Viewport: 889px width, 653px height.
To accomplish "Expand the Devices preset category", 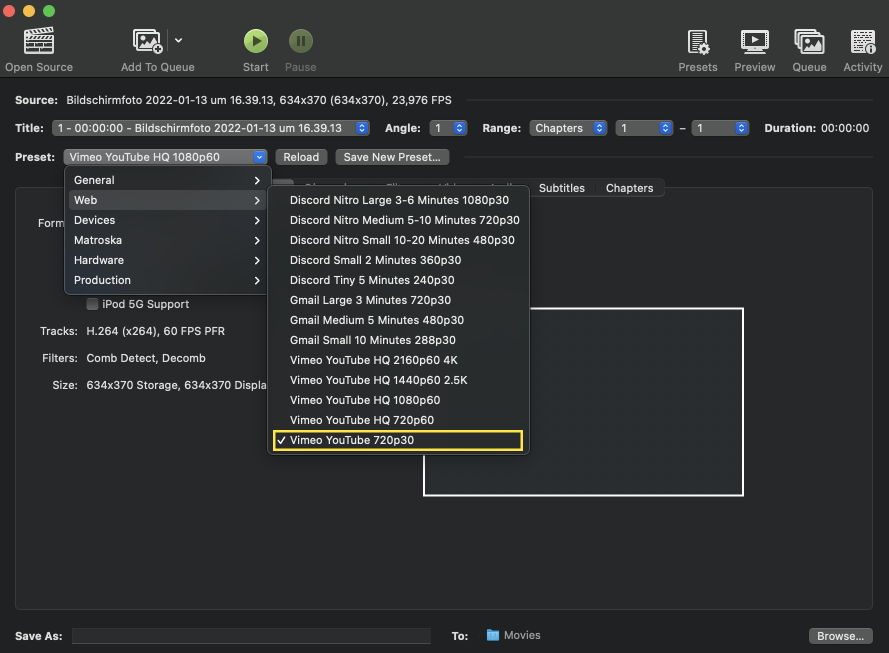I will (x=167, y=220).
